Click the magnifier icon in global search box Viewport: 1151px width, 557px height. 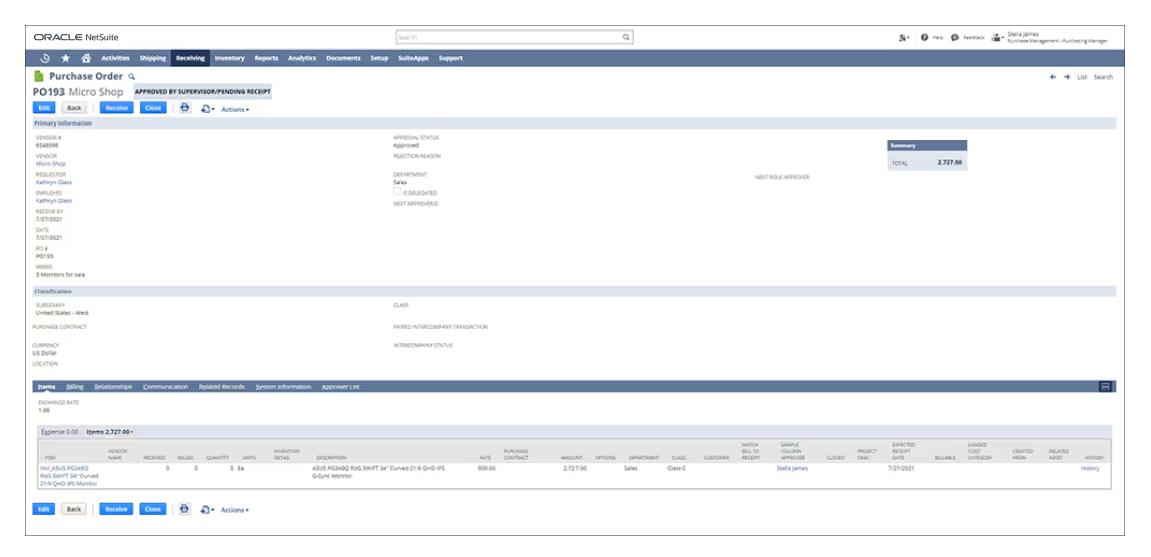click(625, 37)
